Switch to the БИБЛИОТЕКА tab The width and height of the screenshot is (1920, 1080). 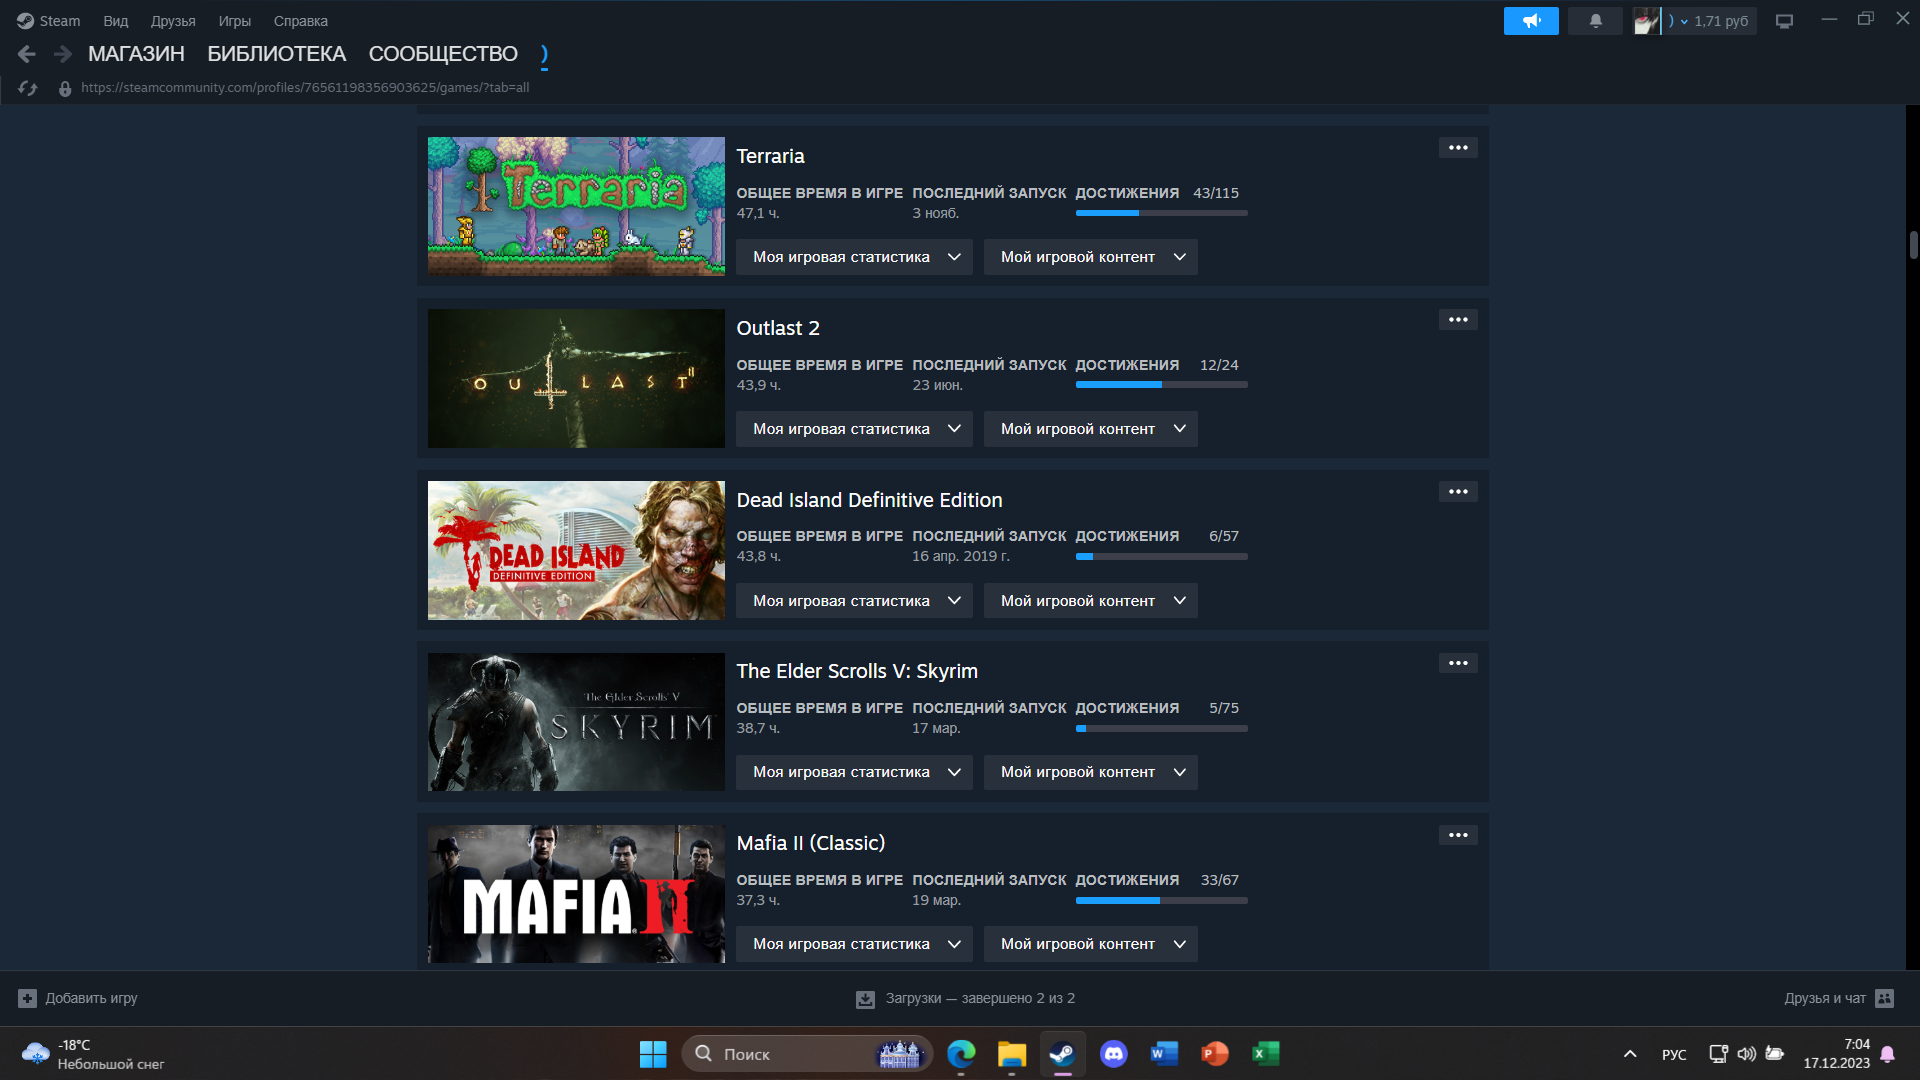pos(276,54)
